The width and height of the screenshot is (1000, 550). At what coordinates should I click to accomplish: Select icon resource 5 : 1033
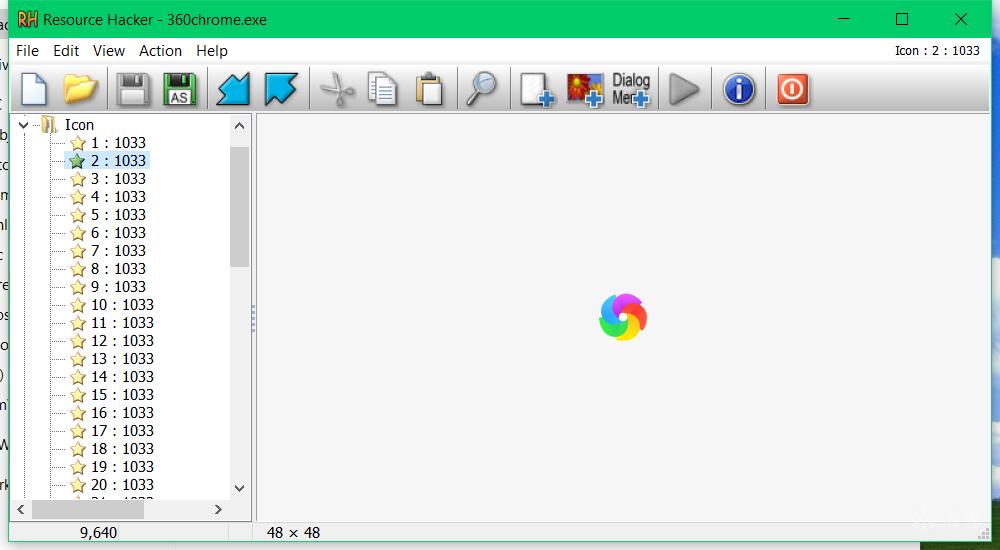pos(118,214)
